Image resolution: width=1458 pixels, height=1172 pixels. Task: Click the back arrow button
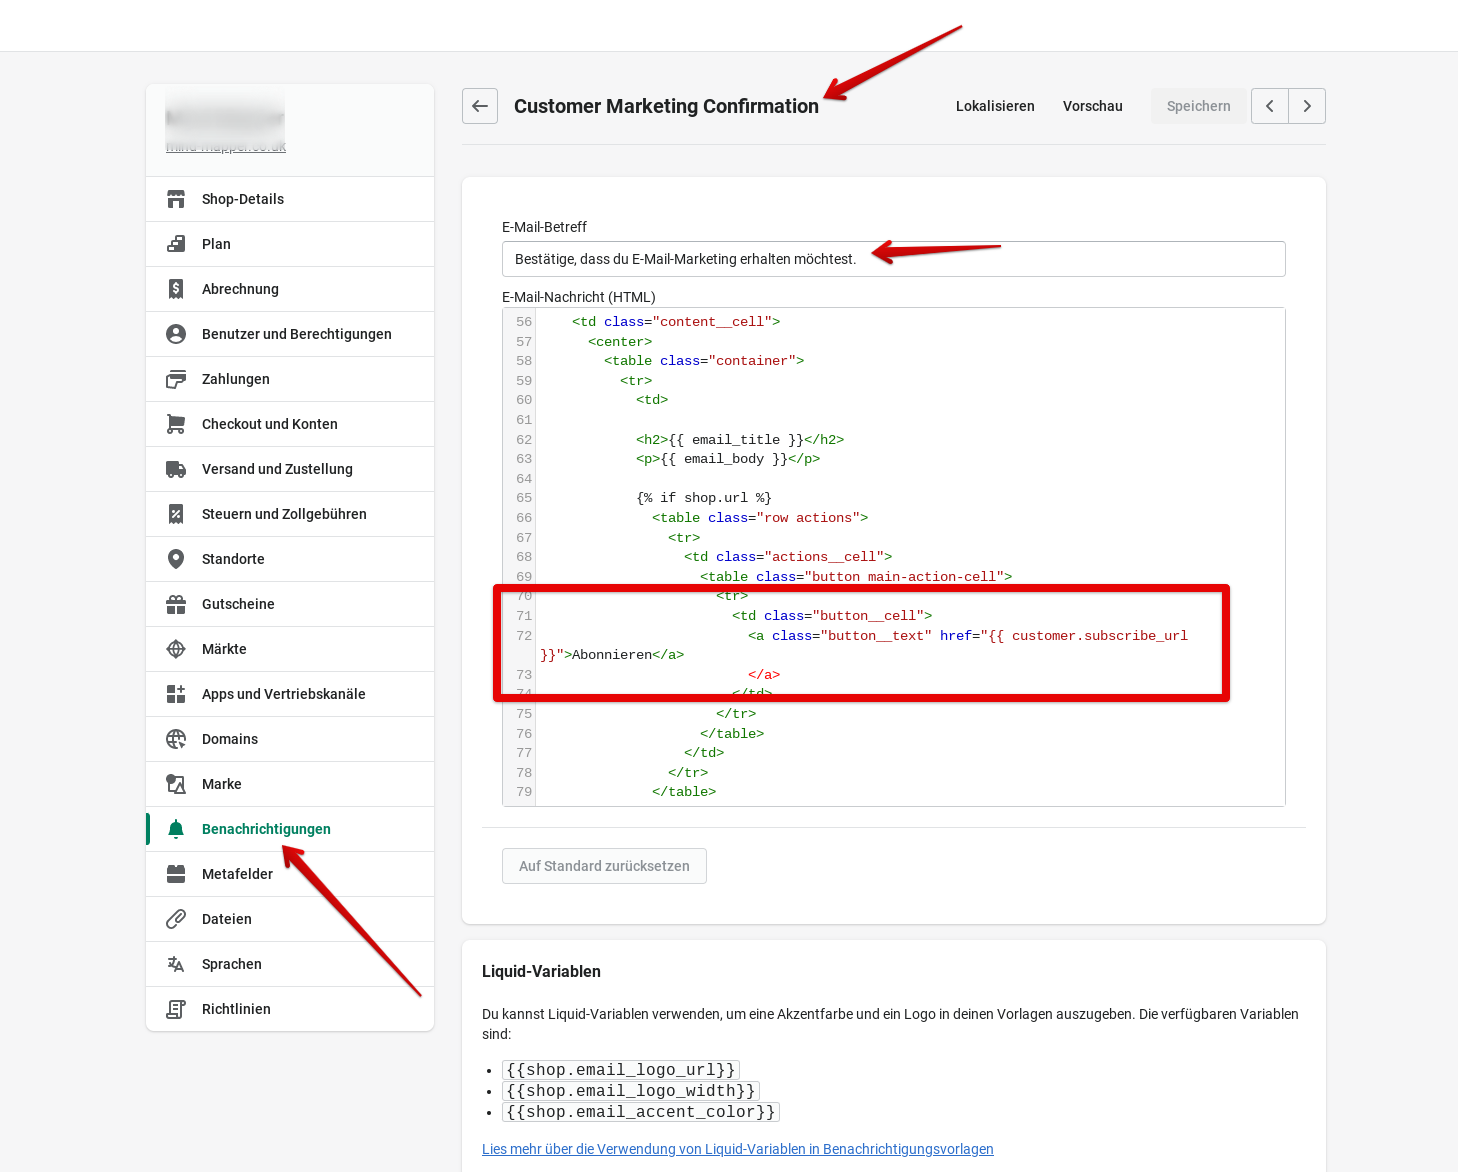coord(480,106)
